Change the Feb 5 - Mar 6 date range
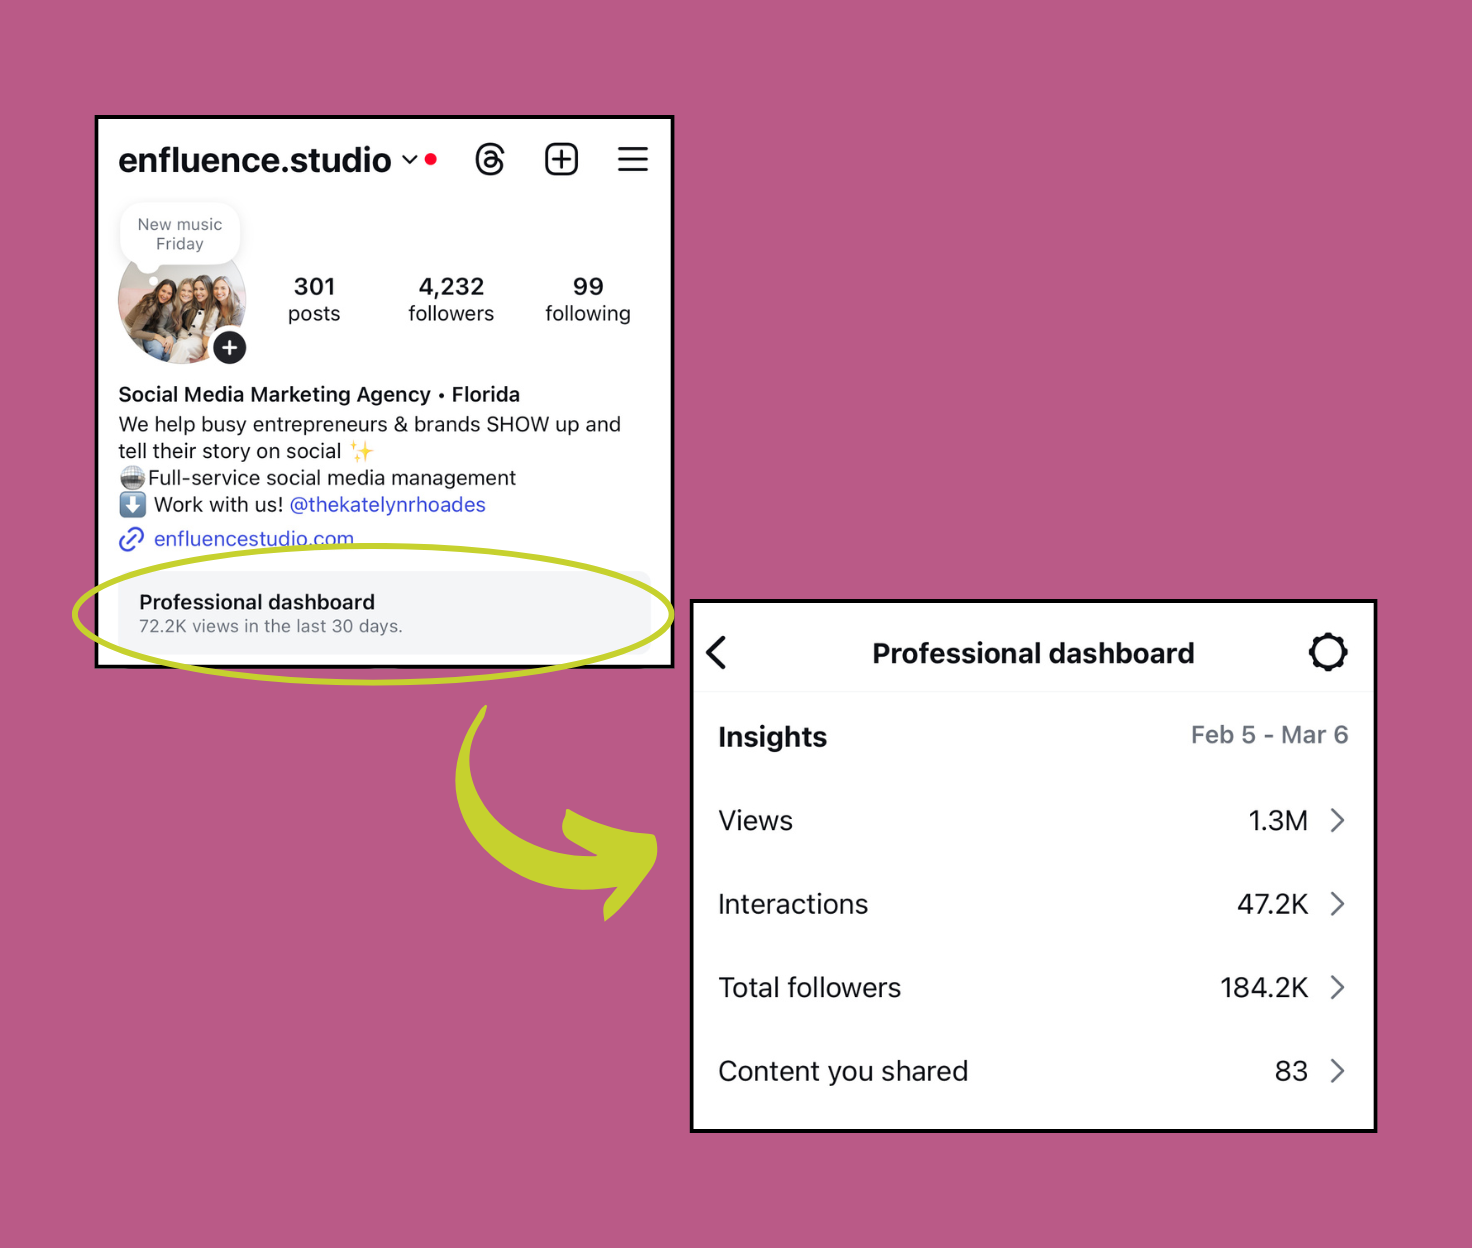Screen dimensions: 1472x1248 click(1269, 735)
